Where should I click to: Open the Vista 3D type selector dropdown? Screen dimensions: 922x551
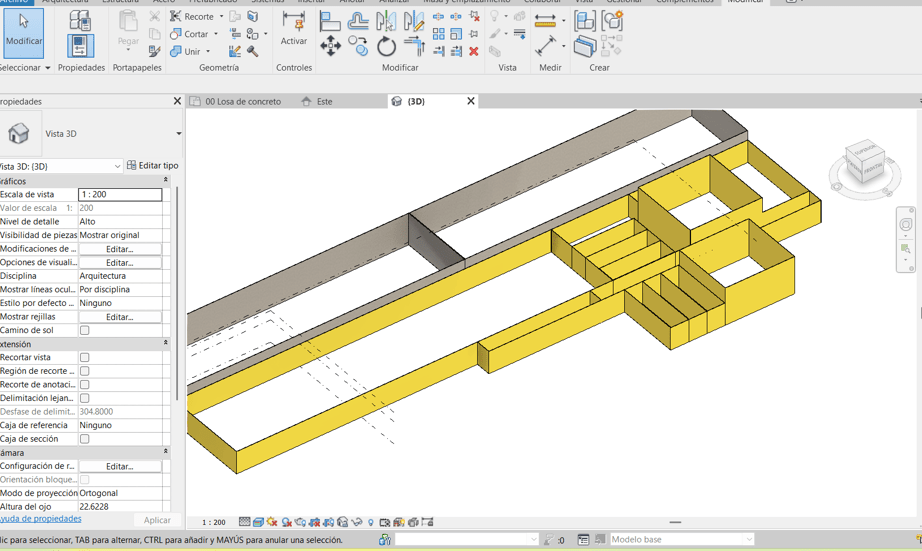[x=178, y=134]
